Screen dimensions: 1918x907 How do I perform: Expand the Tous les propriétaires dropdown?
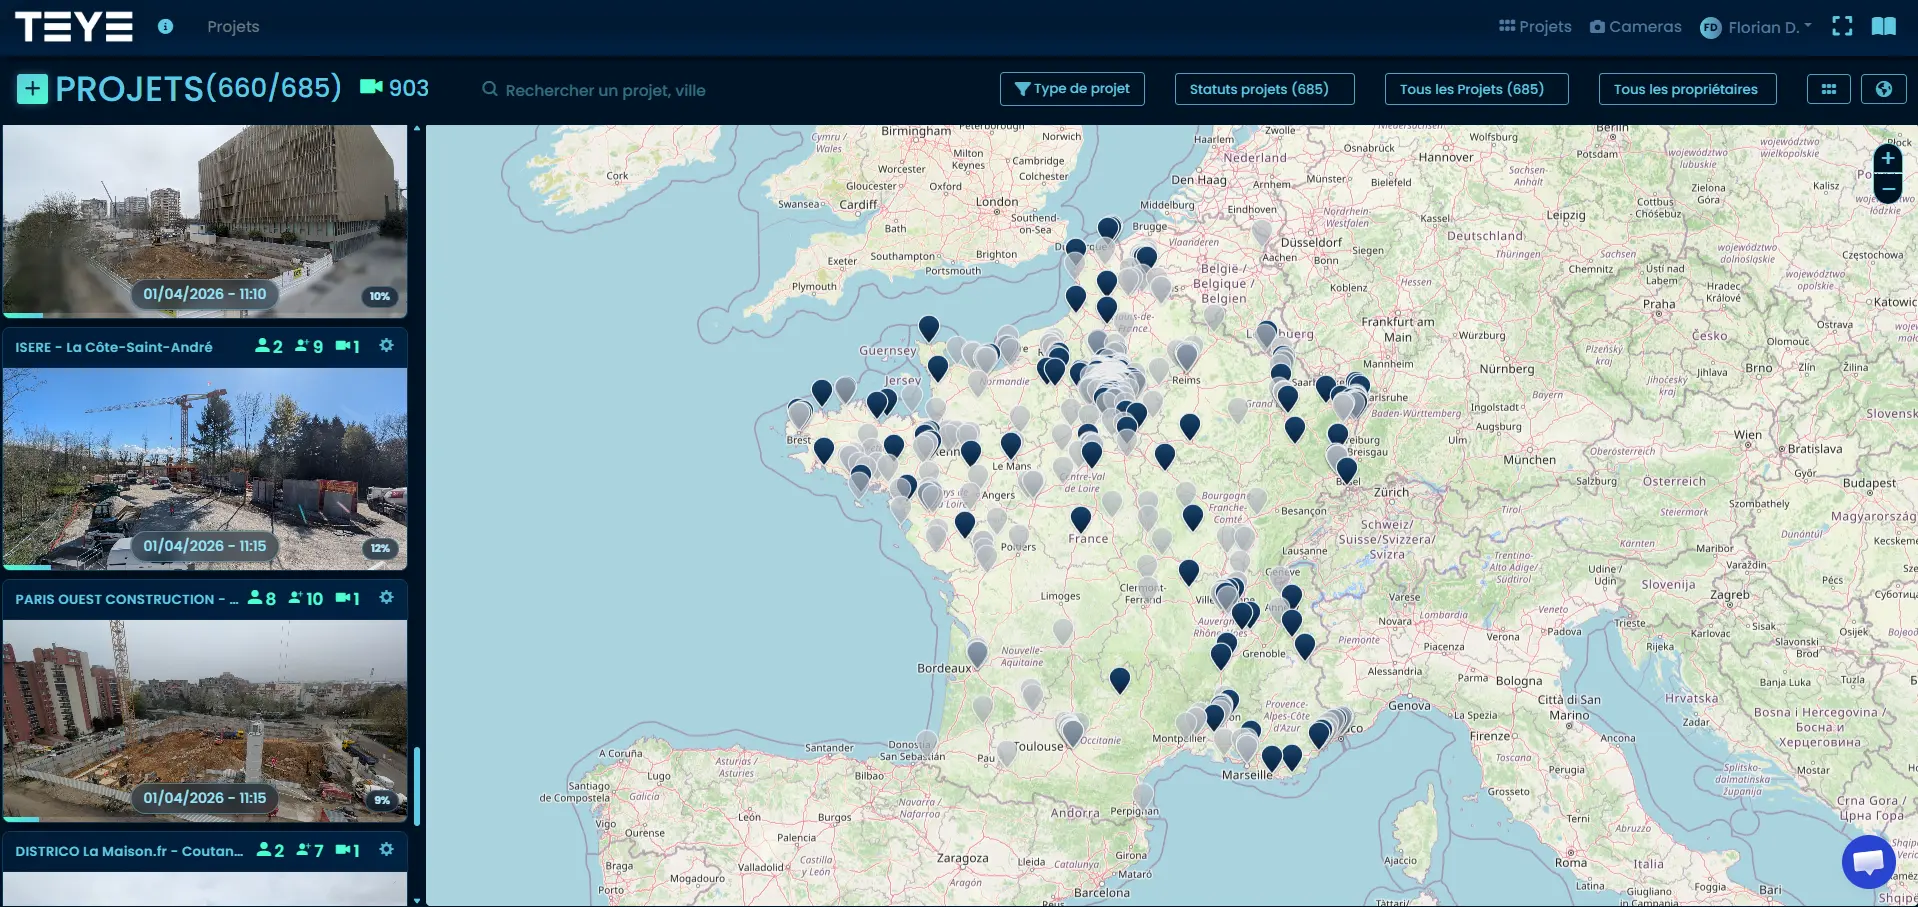click(x=1687, y=89)
